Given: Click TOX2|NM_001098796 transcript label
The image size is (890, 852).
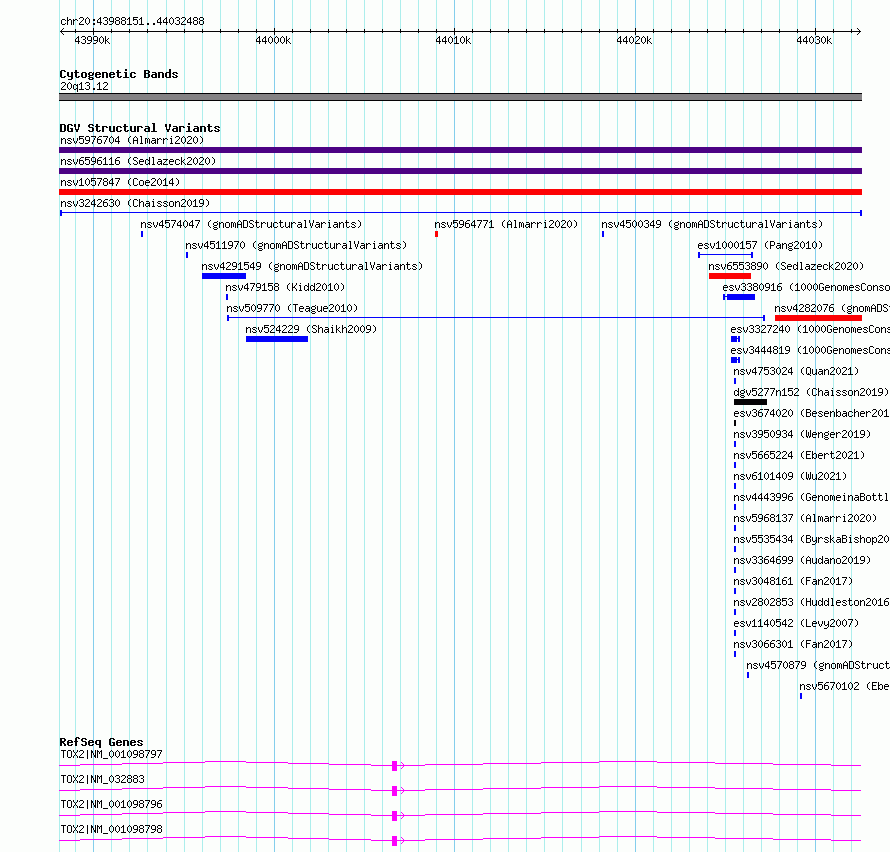Looking at the screenshot, I should [111, 804].
